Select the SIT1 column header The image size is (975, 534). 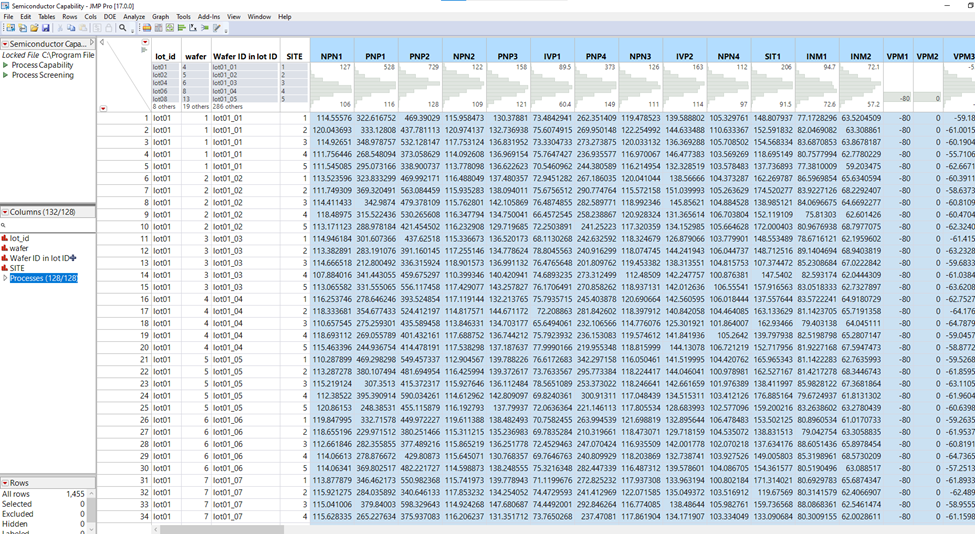tap(773, 56)
